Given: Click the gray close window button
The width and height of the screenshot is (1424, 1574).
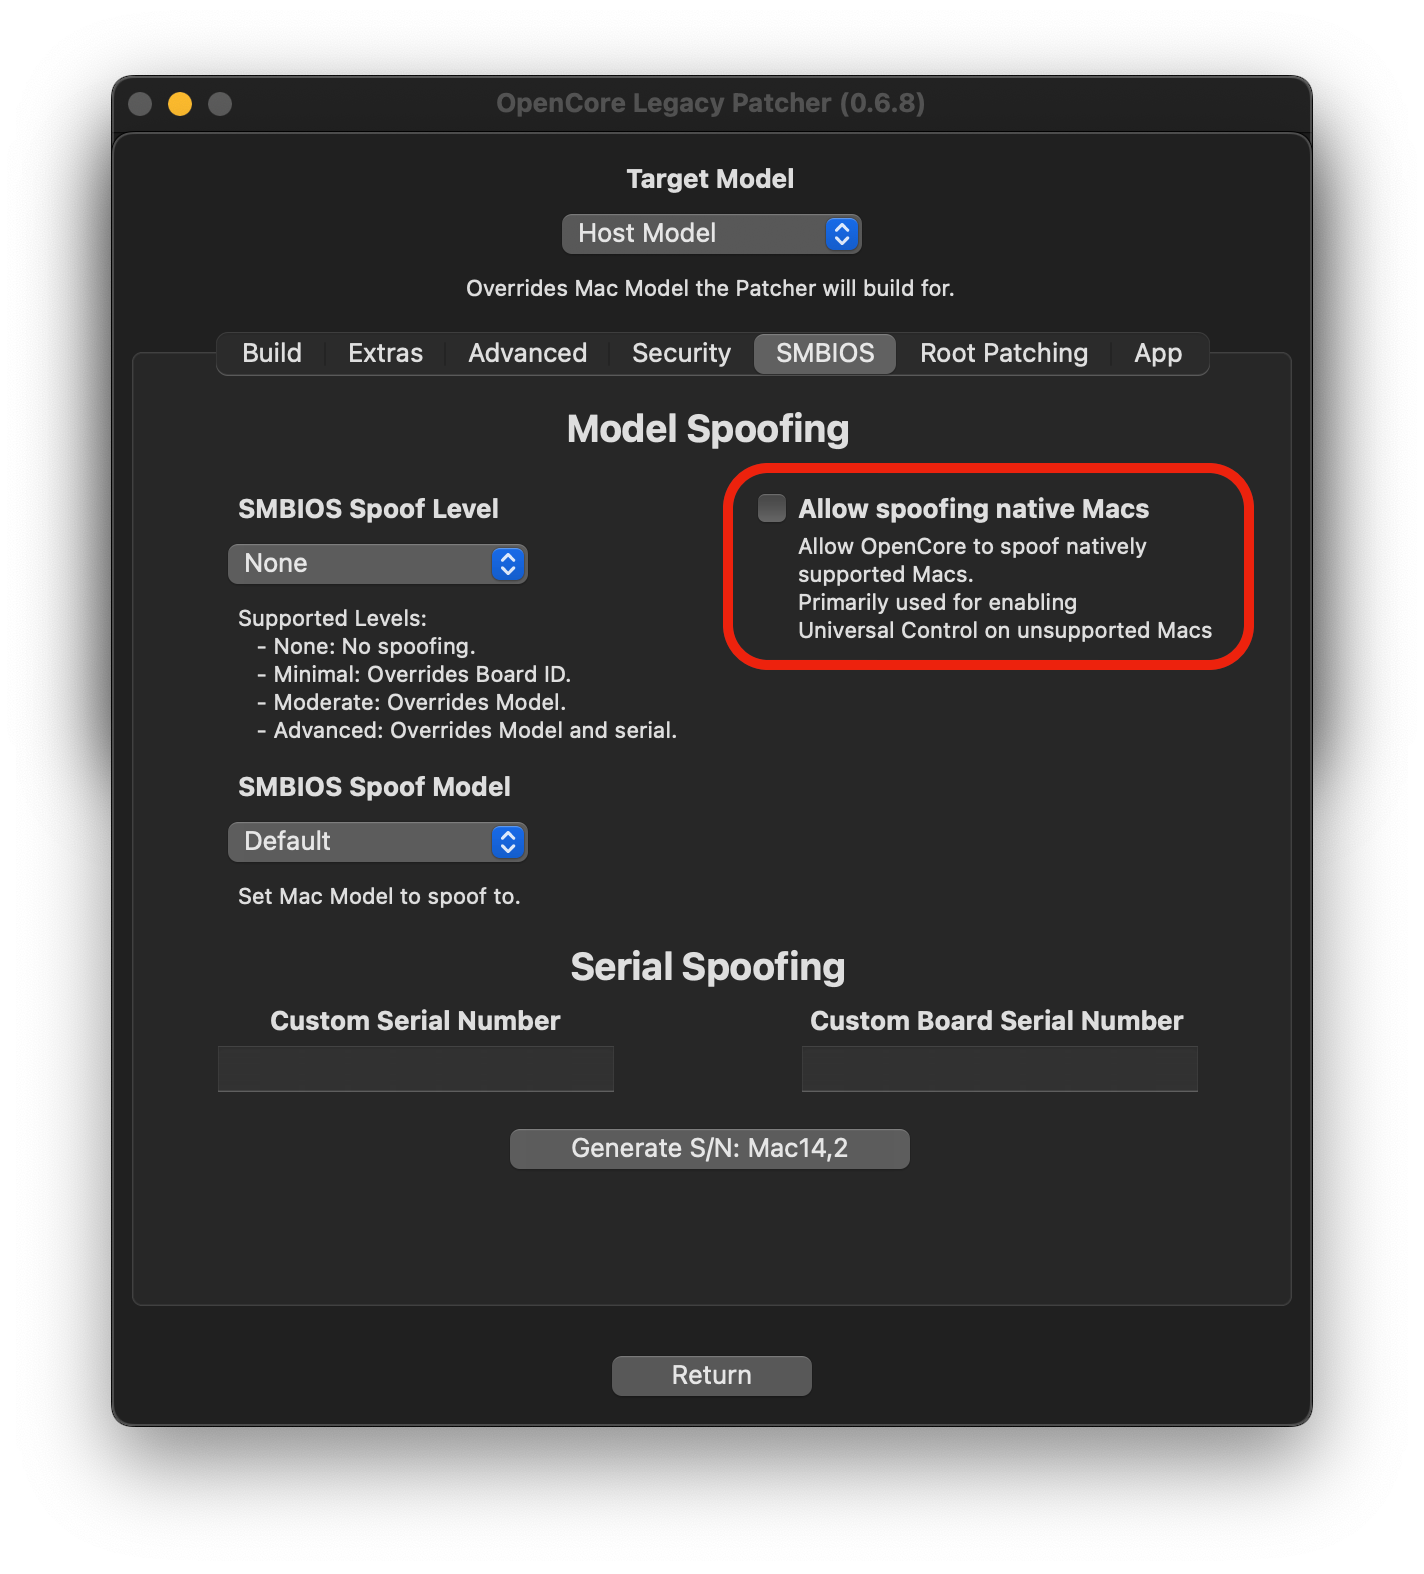Looking at the screenshot, I should tap(140, 104).
